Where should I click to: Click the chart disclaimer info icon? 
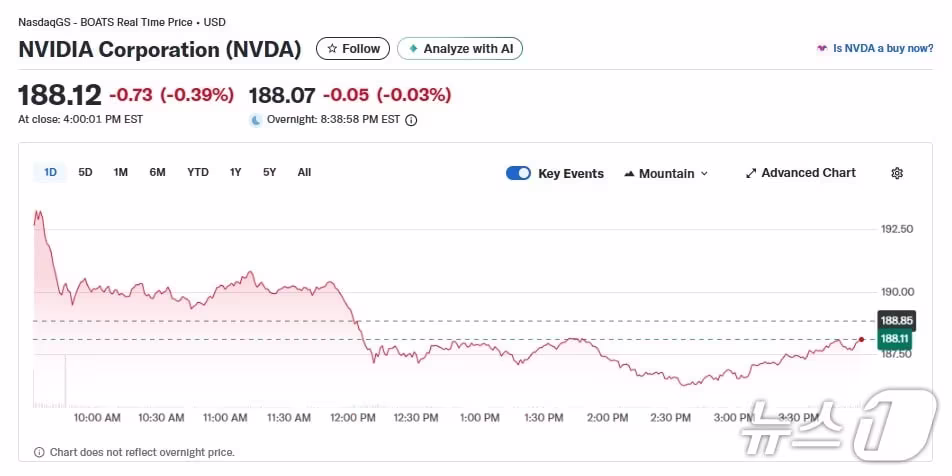pos(39,452)
